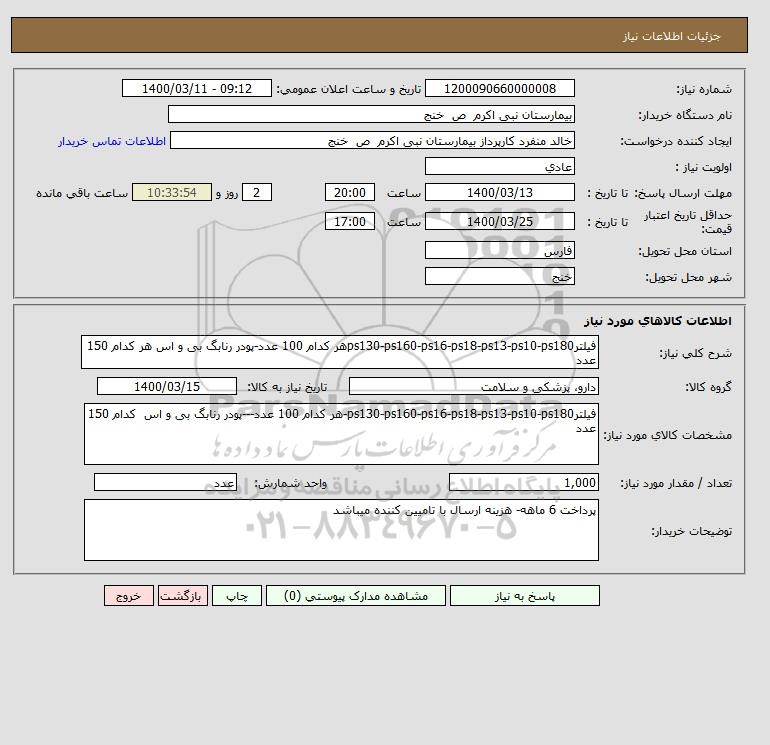Click the delivery province field فارس
Screen dimensions: 770x745
click(x=499, y=250)
